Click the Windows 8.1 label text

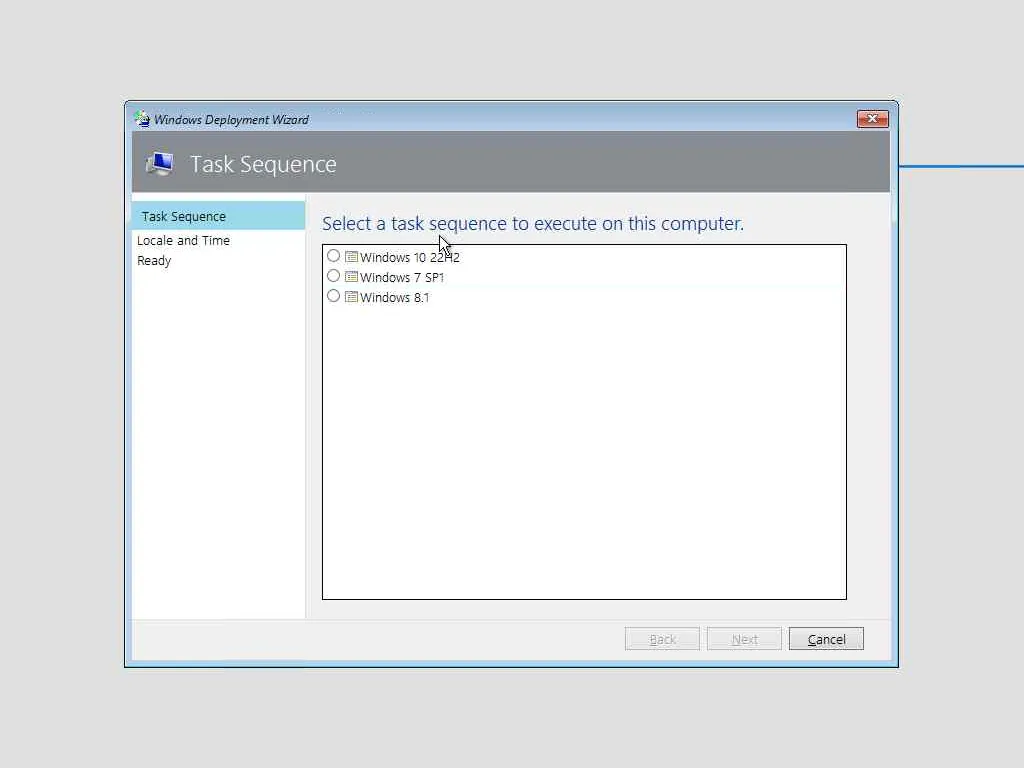[x=394, y=298]
